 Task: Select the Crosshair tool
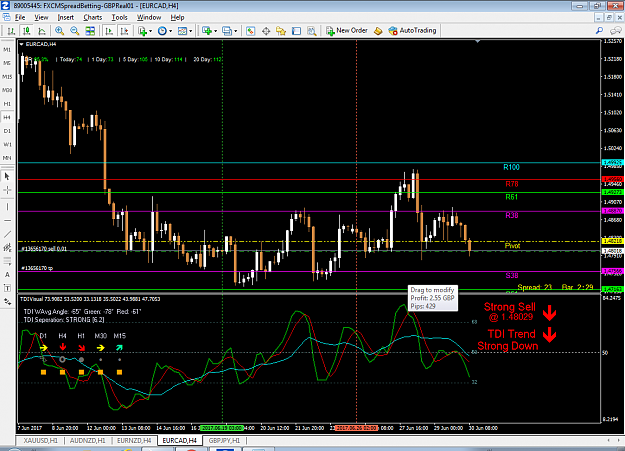tap(7, 190)
